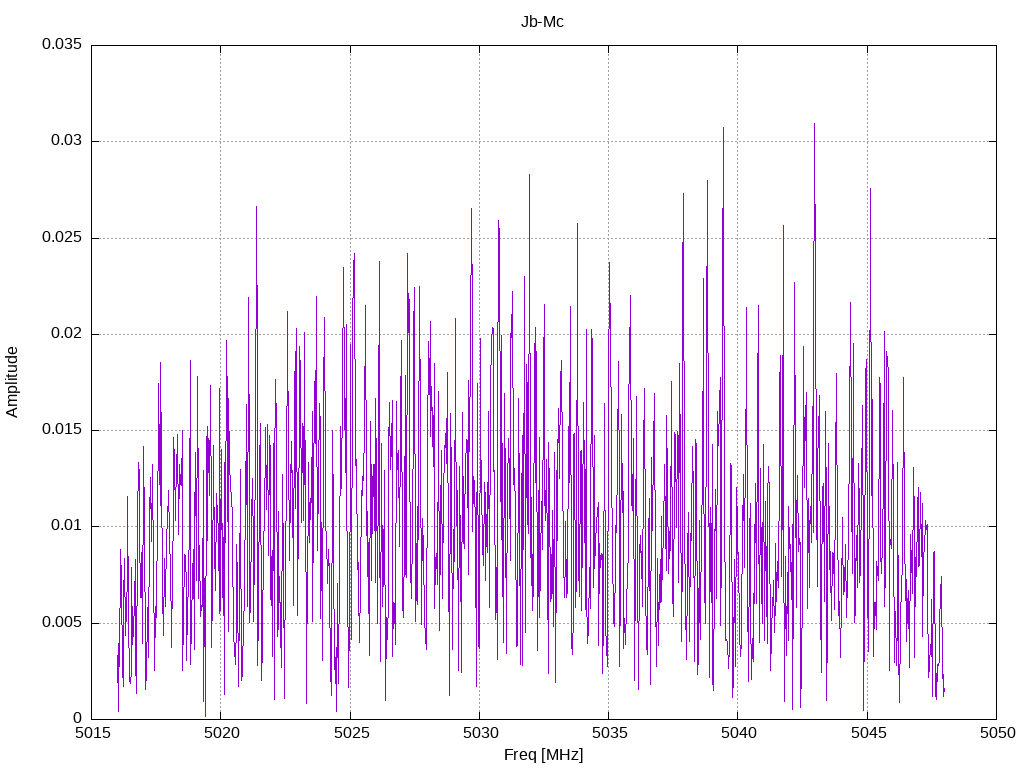
Task: Click the 5025 x-axis tick label
Action: point(351,733)
